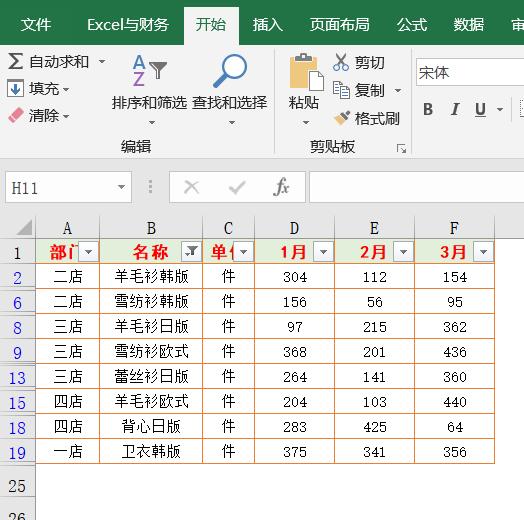The height and width of the screenshot is (520, 524).
Task: Click the Name Box showing H11
Action: [62, 187]
